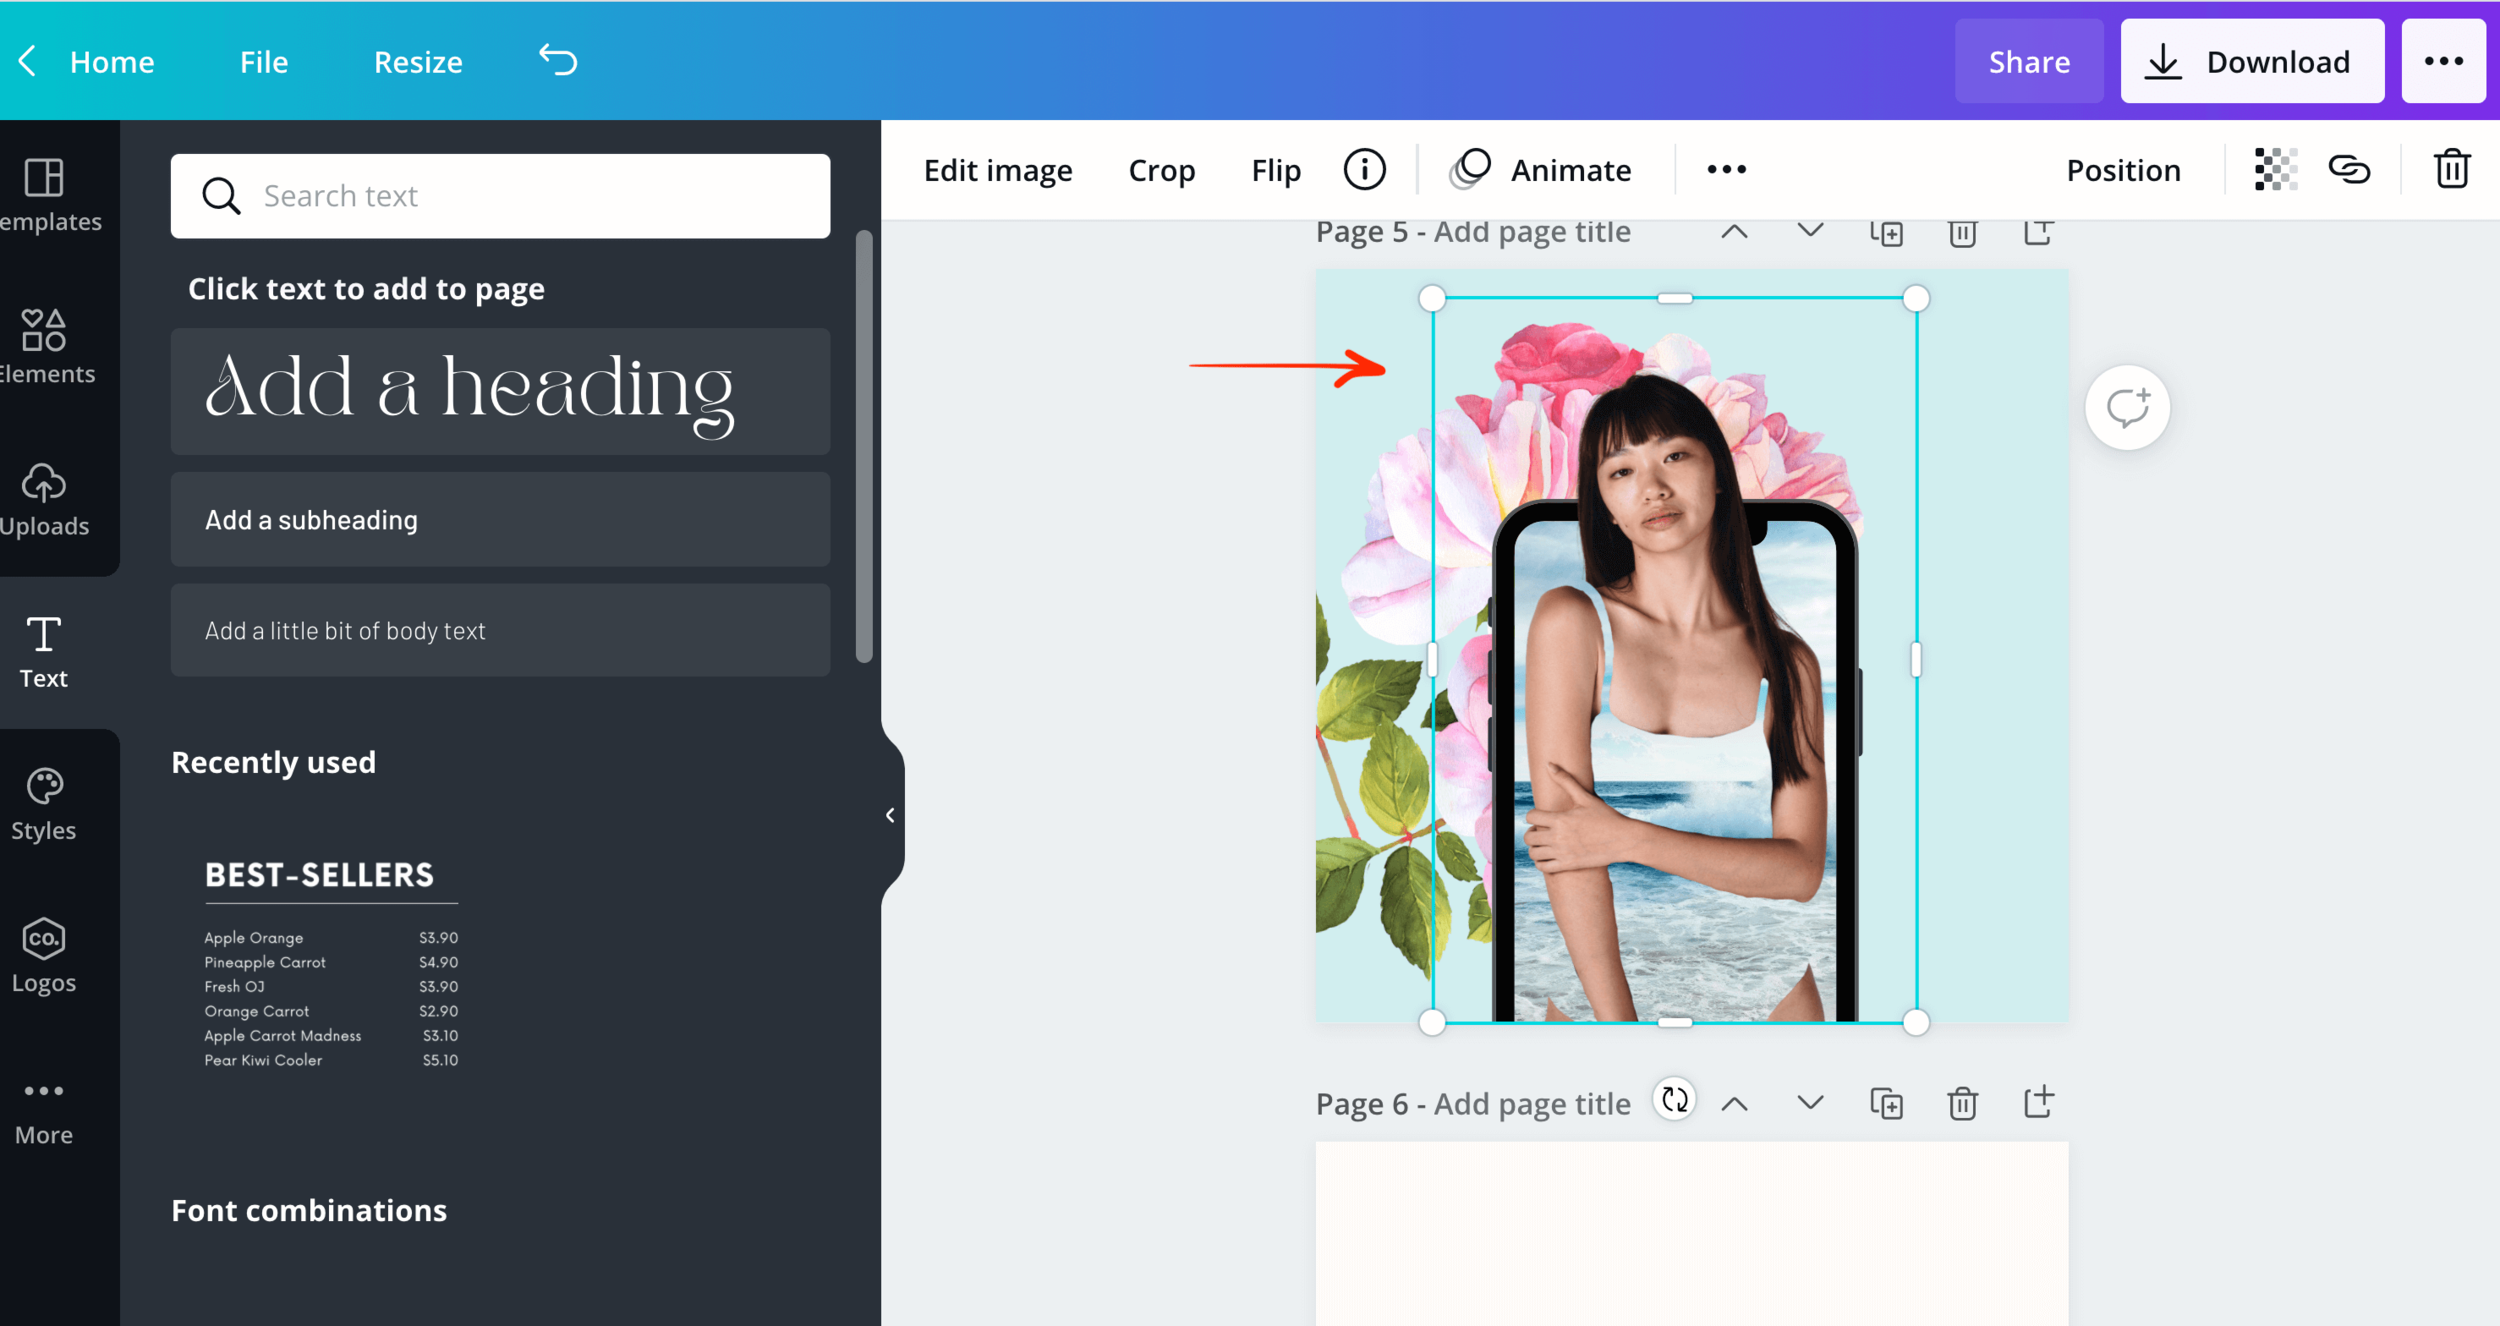The height and width of the screenshot is (1326, 2500).
Task: Collapse the text side panel with the chevron
Action: point(890,814)
